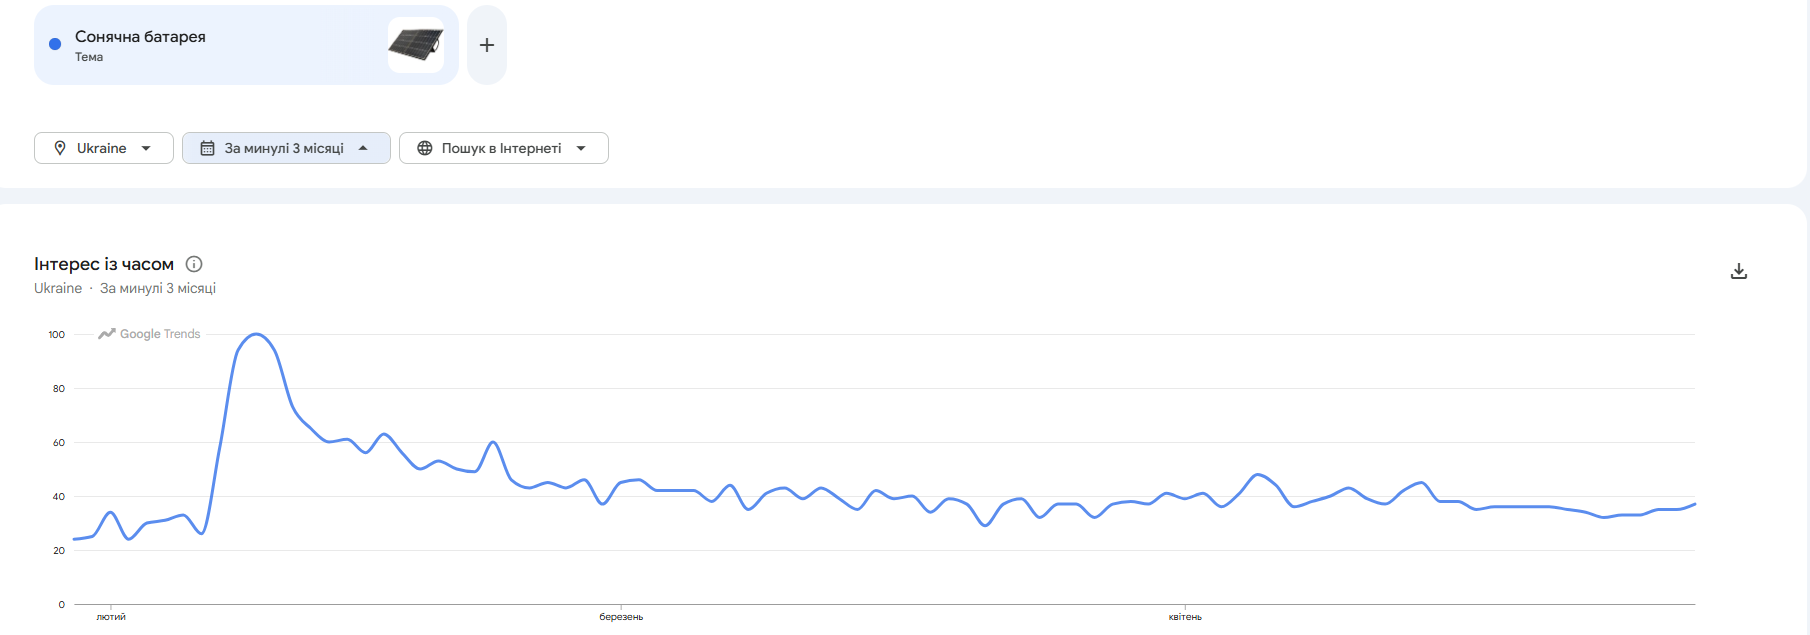The image size is (1810, 635).
Task: Click the "березень" marker on the timeline axis
Action: click(621, 617)
